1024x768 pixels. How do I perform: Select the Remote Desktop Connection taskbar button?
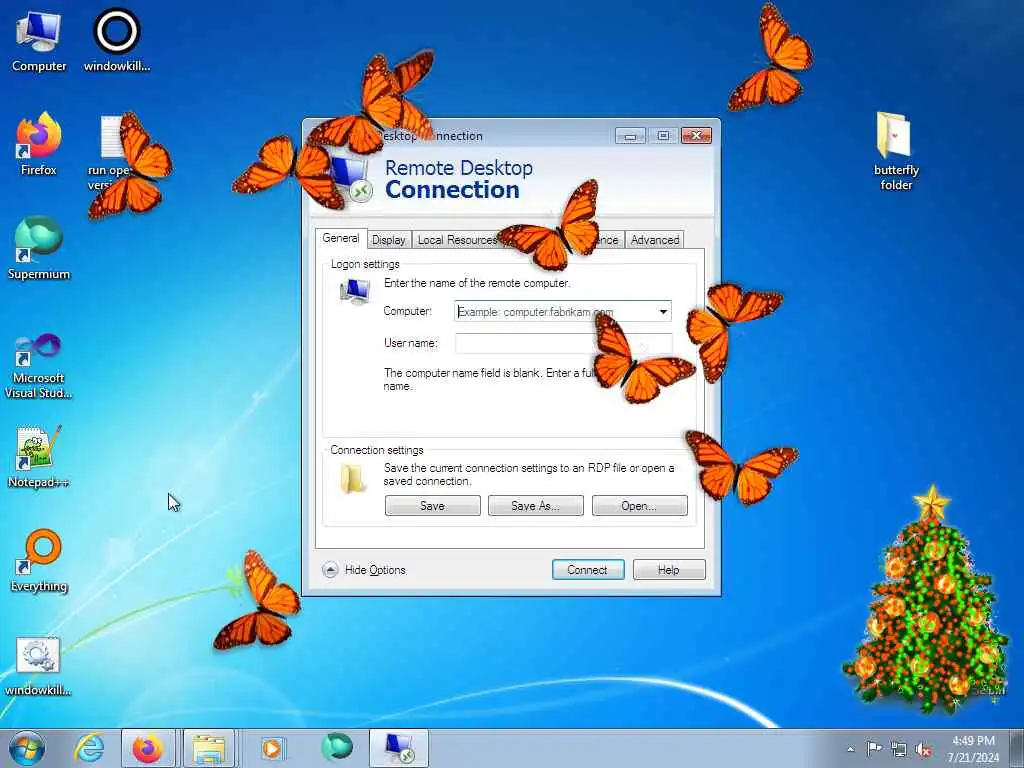click(399, 748)
